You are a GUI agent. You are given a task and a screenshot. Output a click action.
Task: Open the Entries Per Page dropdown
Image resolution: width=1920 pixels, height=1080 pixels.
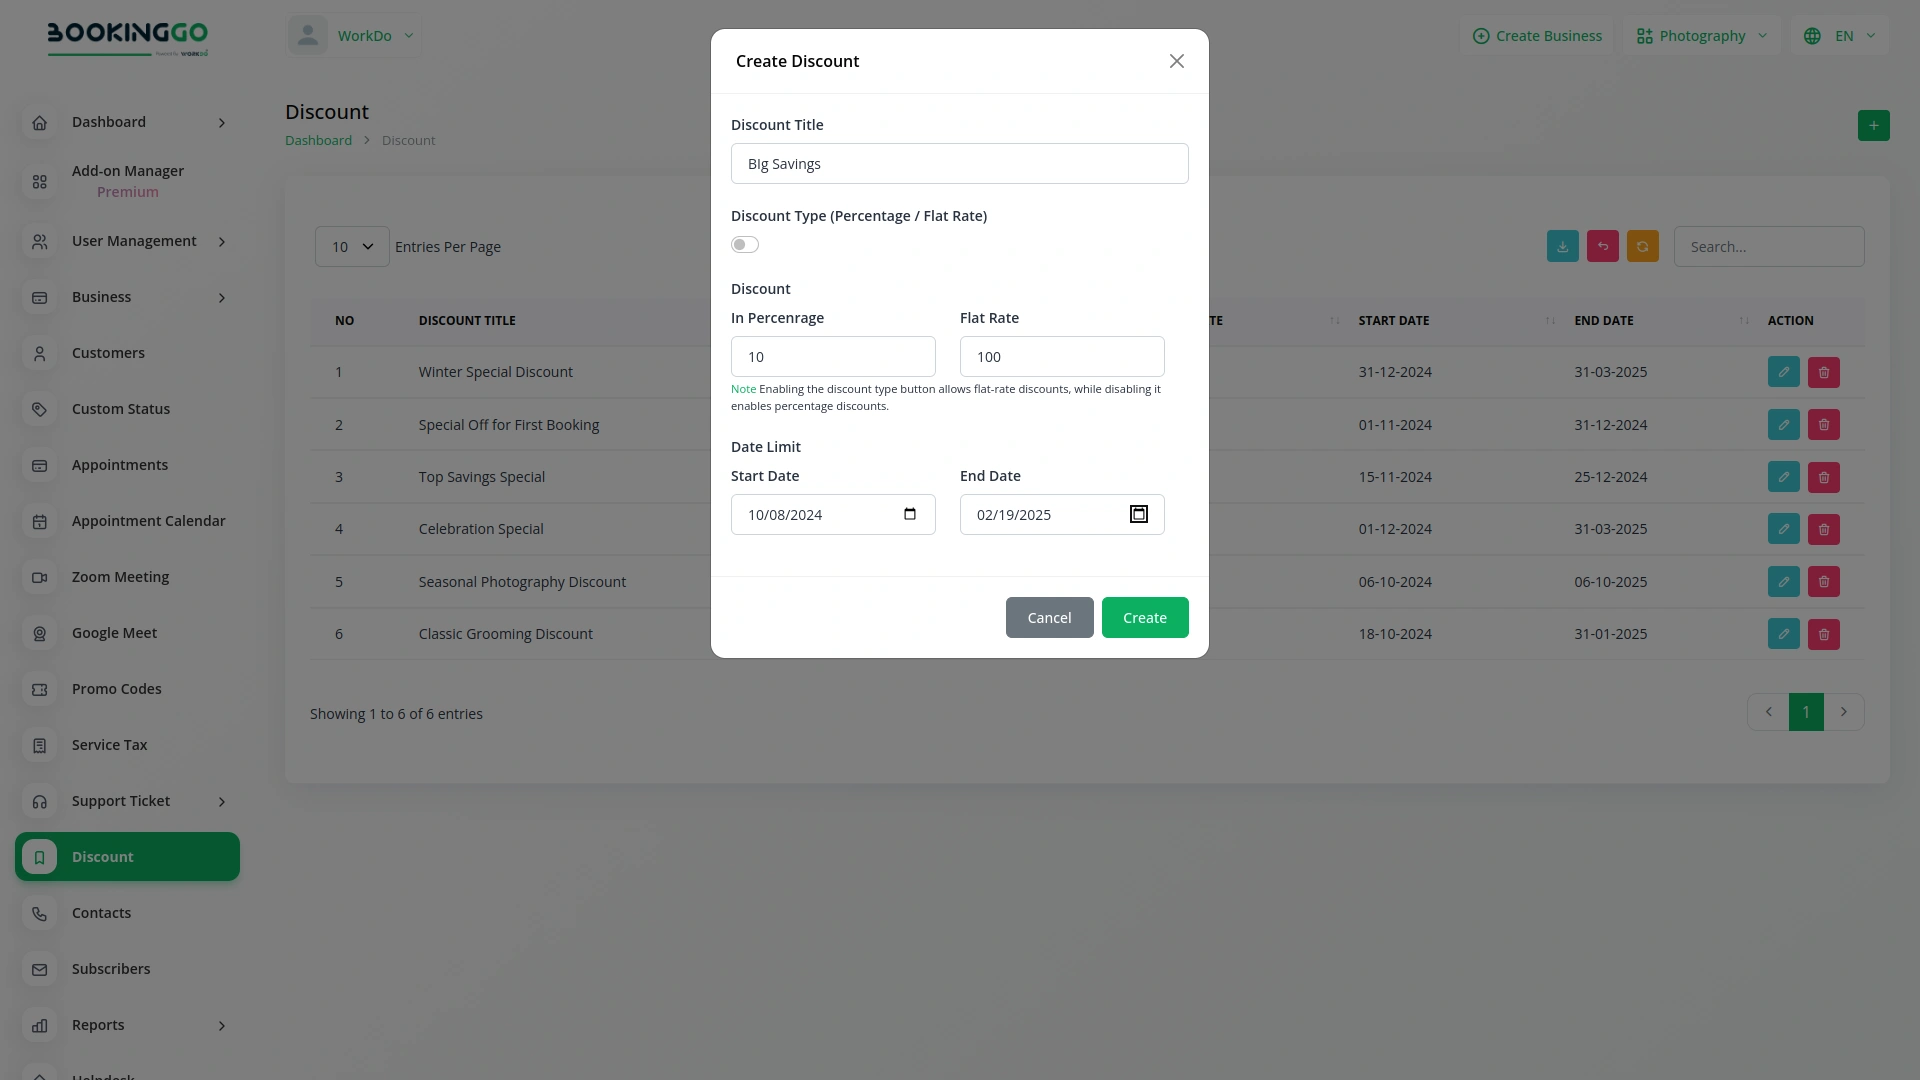click(x=351, y=246)
